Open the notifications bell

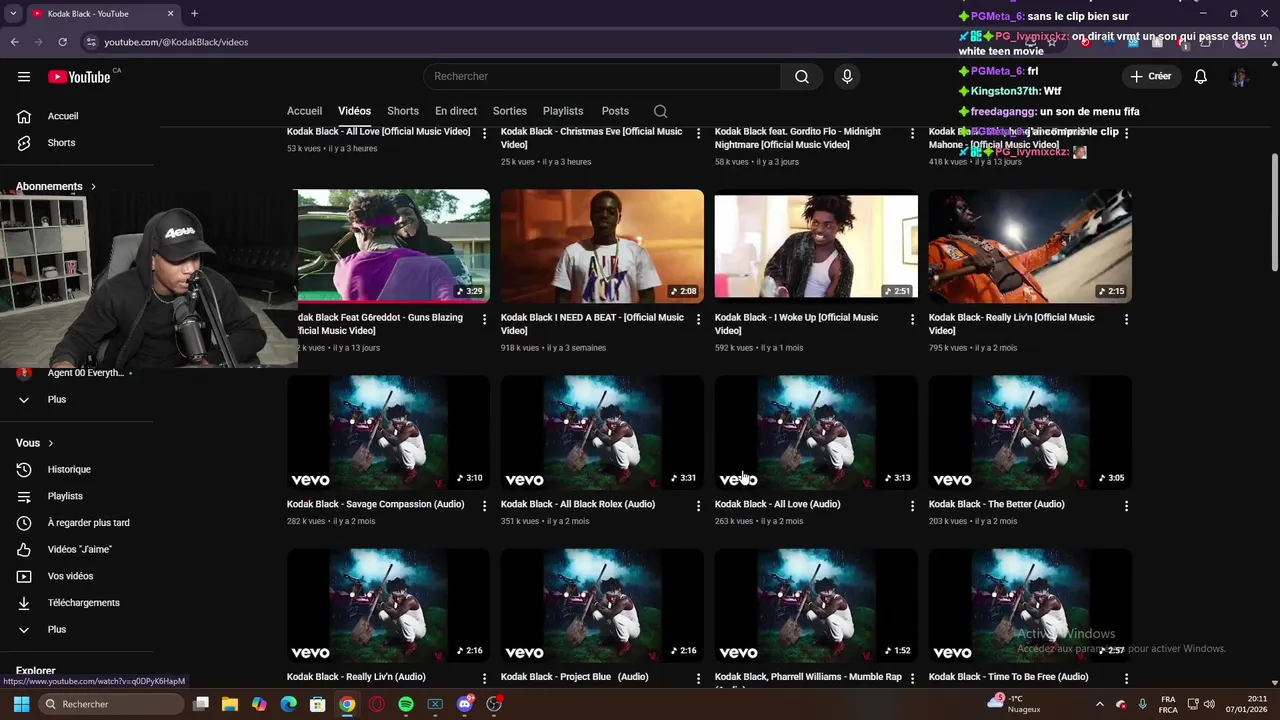click(x=1201, y=77)
